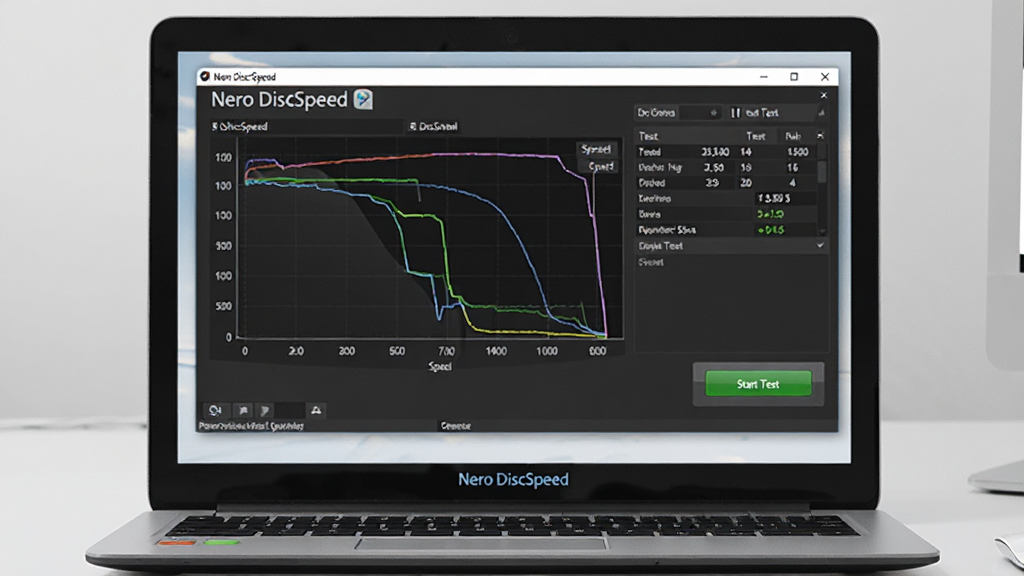Maximize the Nero DiscSpeed window

(794, 76)
